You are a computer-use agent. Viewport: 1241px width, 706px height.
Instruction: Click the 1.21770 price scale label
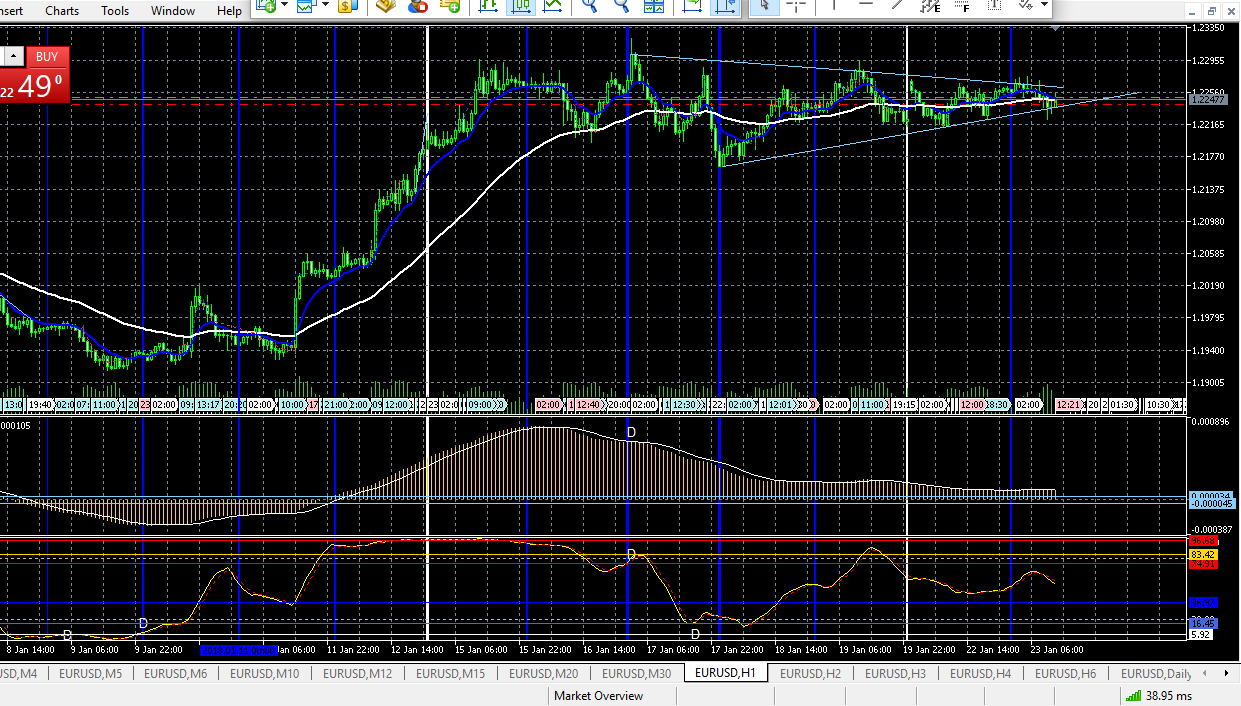click(x=1209, y=157)
